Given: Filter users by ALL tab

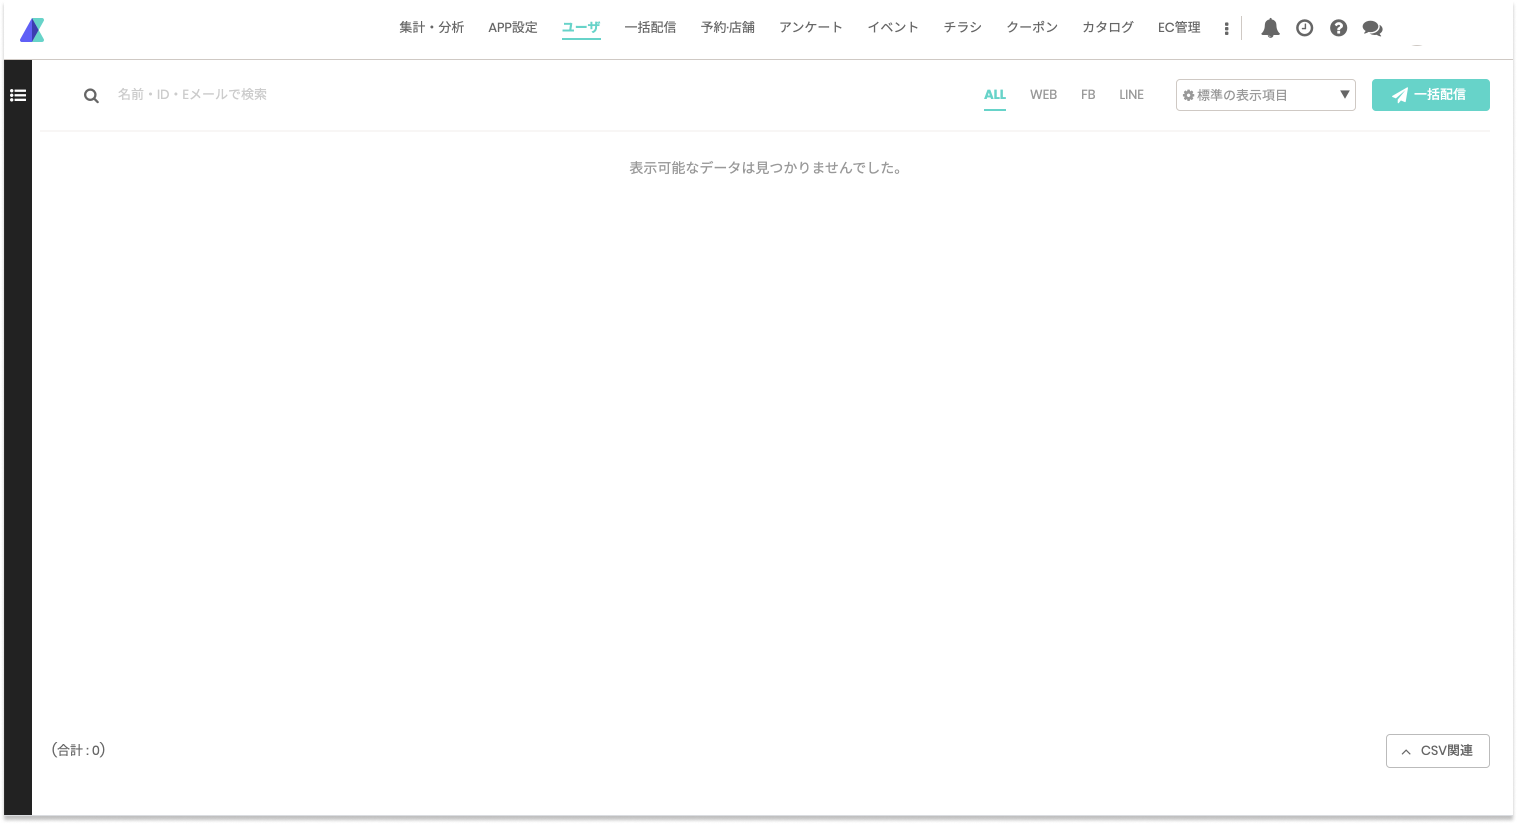Looking at the screenshot, I should (995, 95).
